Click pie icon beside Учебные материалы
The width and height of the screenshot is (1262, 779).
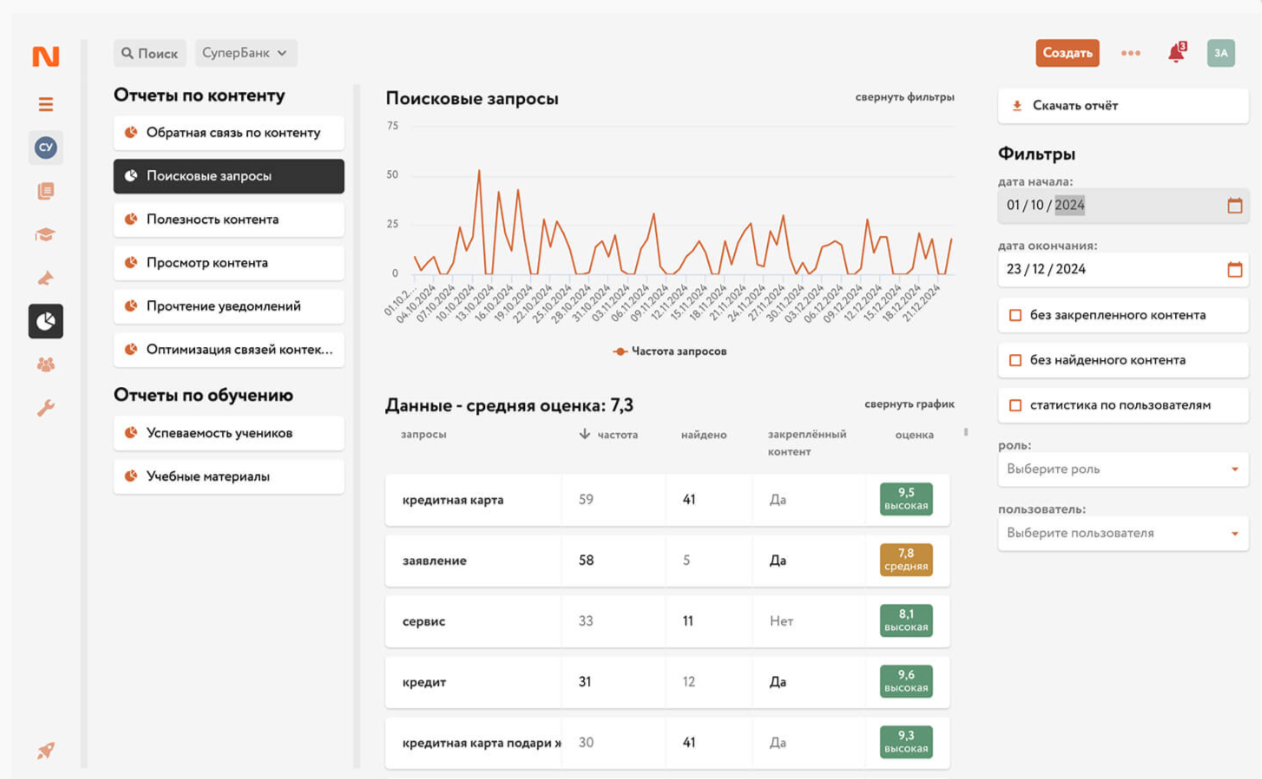tap(131, 476)
